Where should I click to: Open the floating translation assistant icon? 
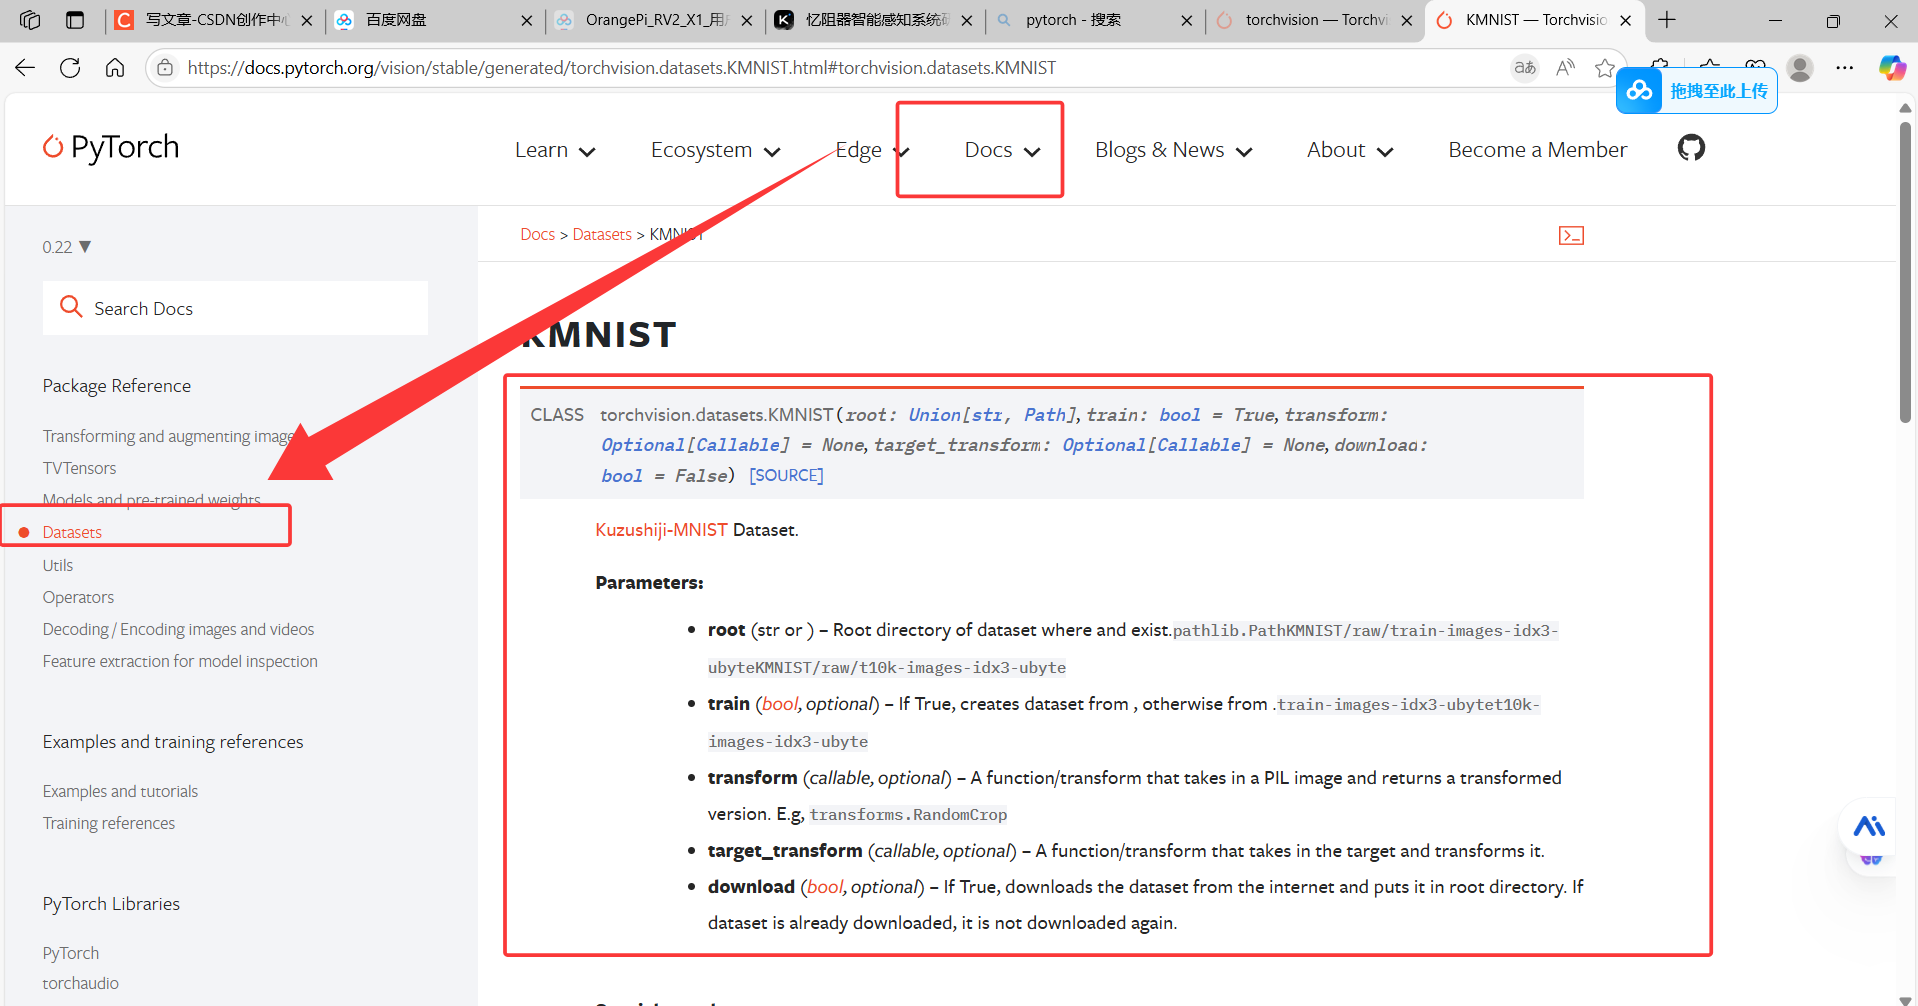click(x=1869, y=826)
